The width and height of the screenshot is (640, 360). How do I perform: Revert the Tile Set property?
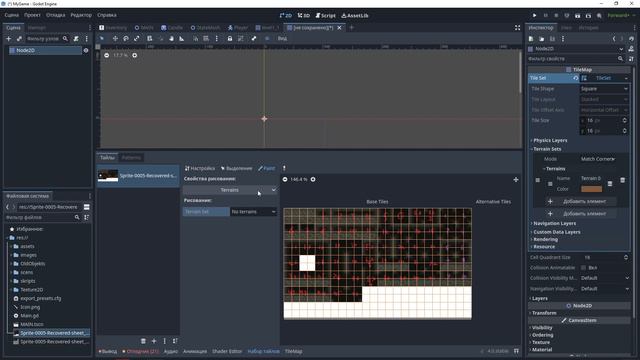576,78
